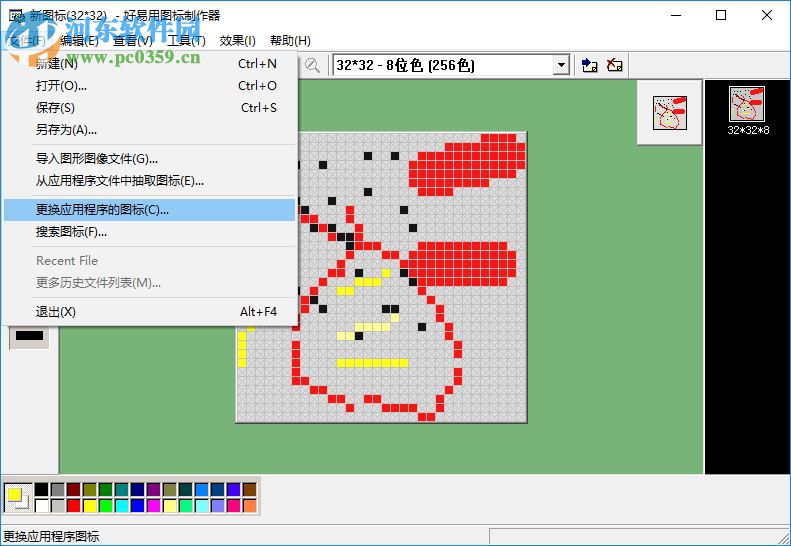Open the 工具(T) menu

[186, 41]
